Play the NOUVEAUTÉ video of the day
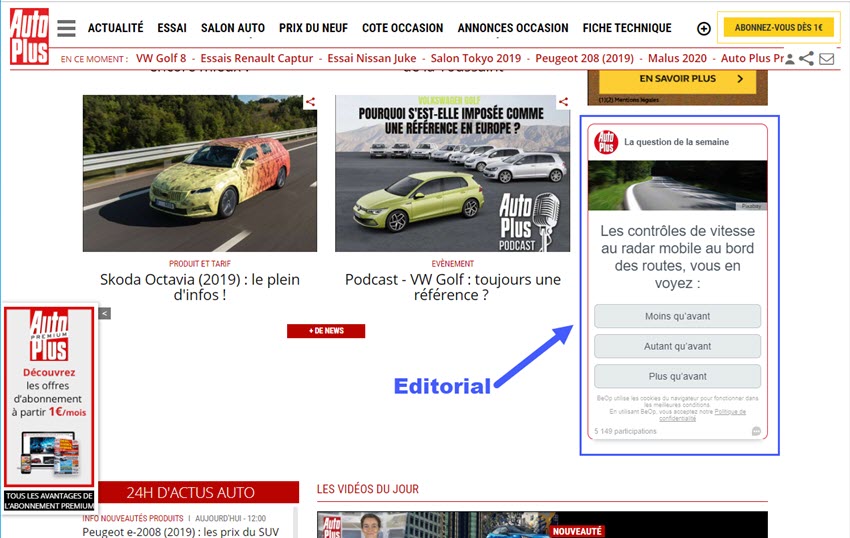 (x=542, y=525)
